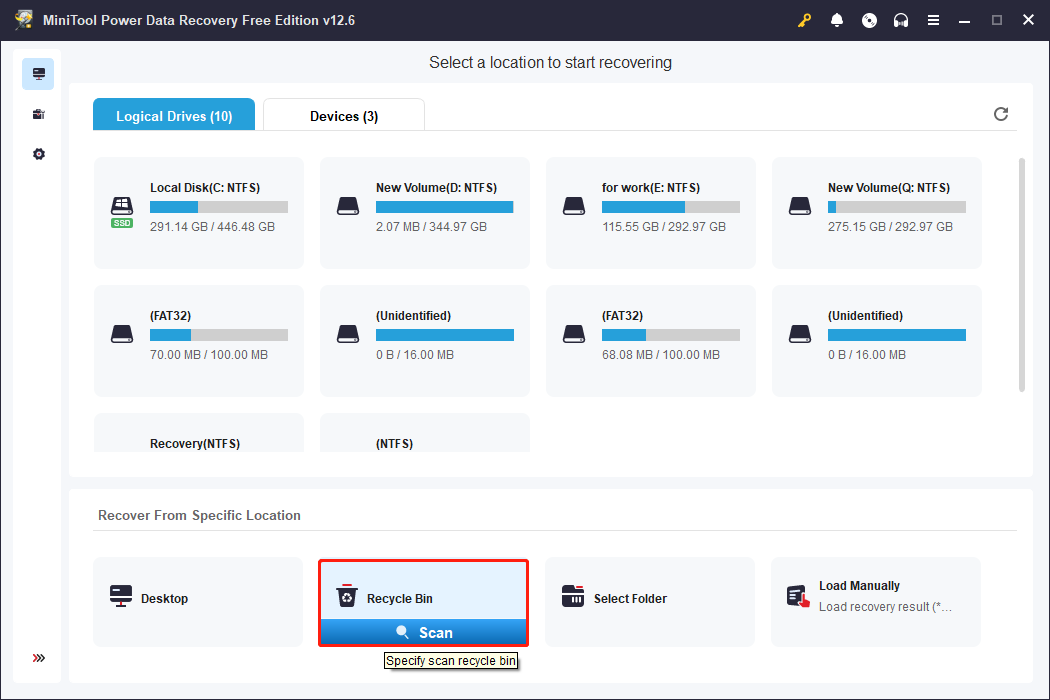Click the Q: drive usage bar

pos(897,207)
